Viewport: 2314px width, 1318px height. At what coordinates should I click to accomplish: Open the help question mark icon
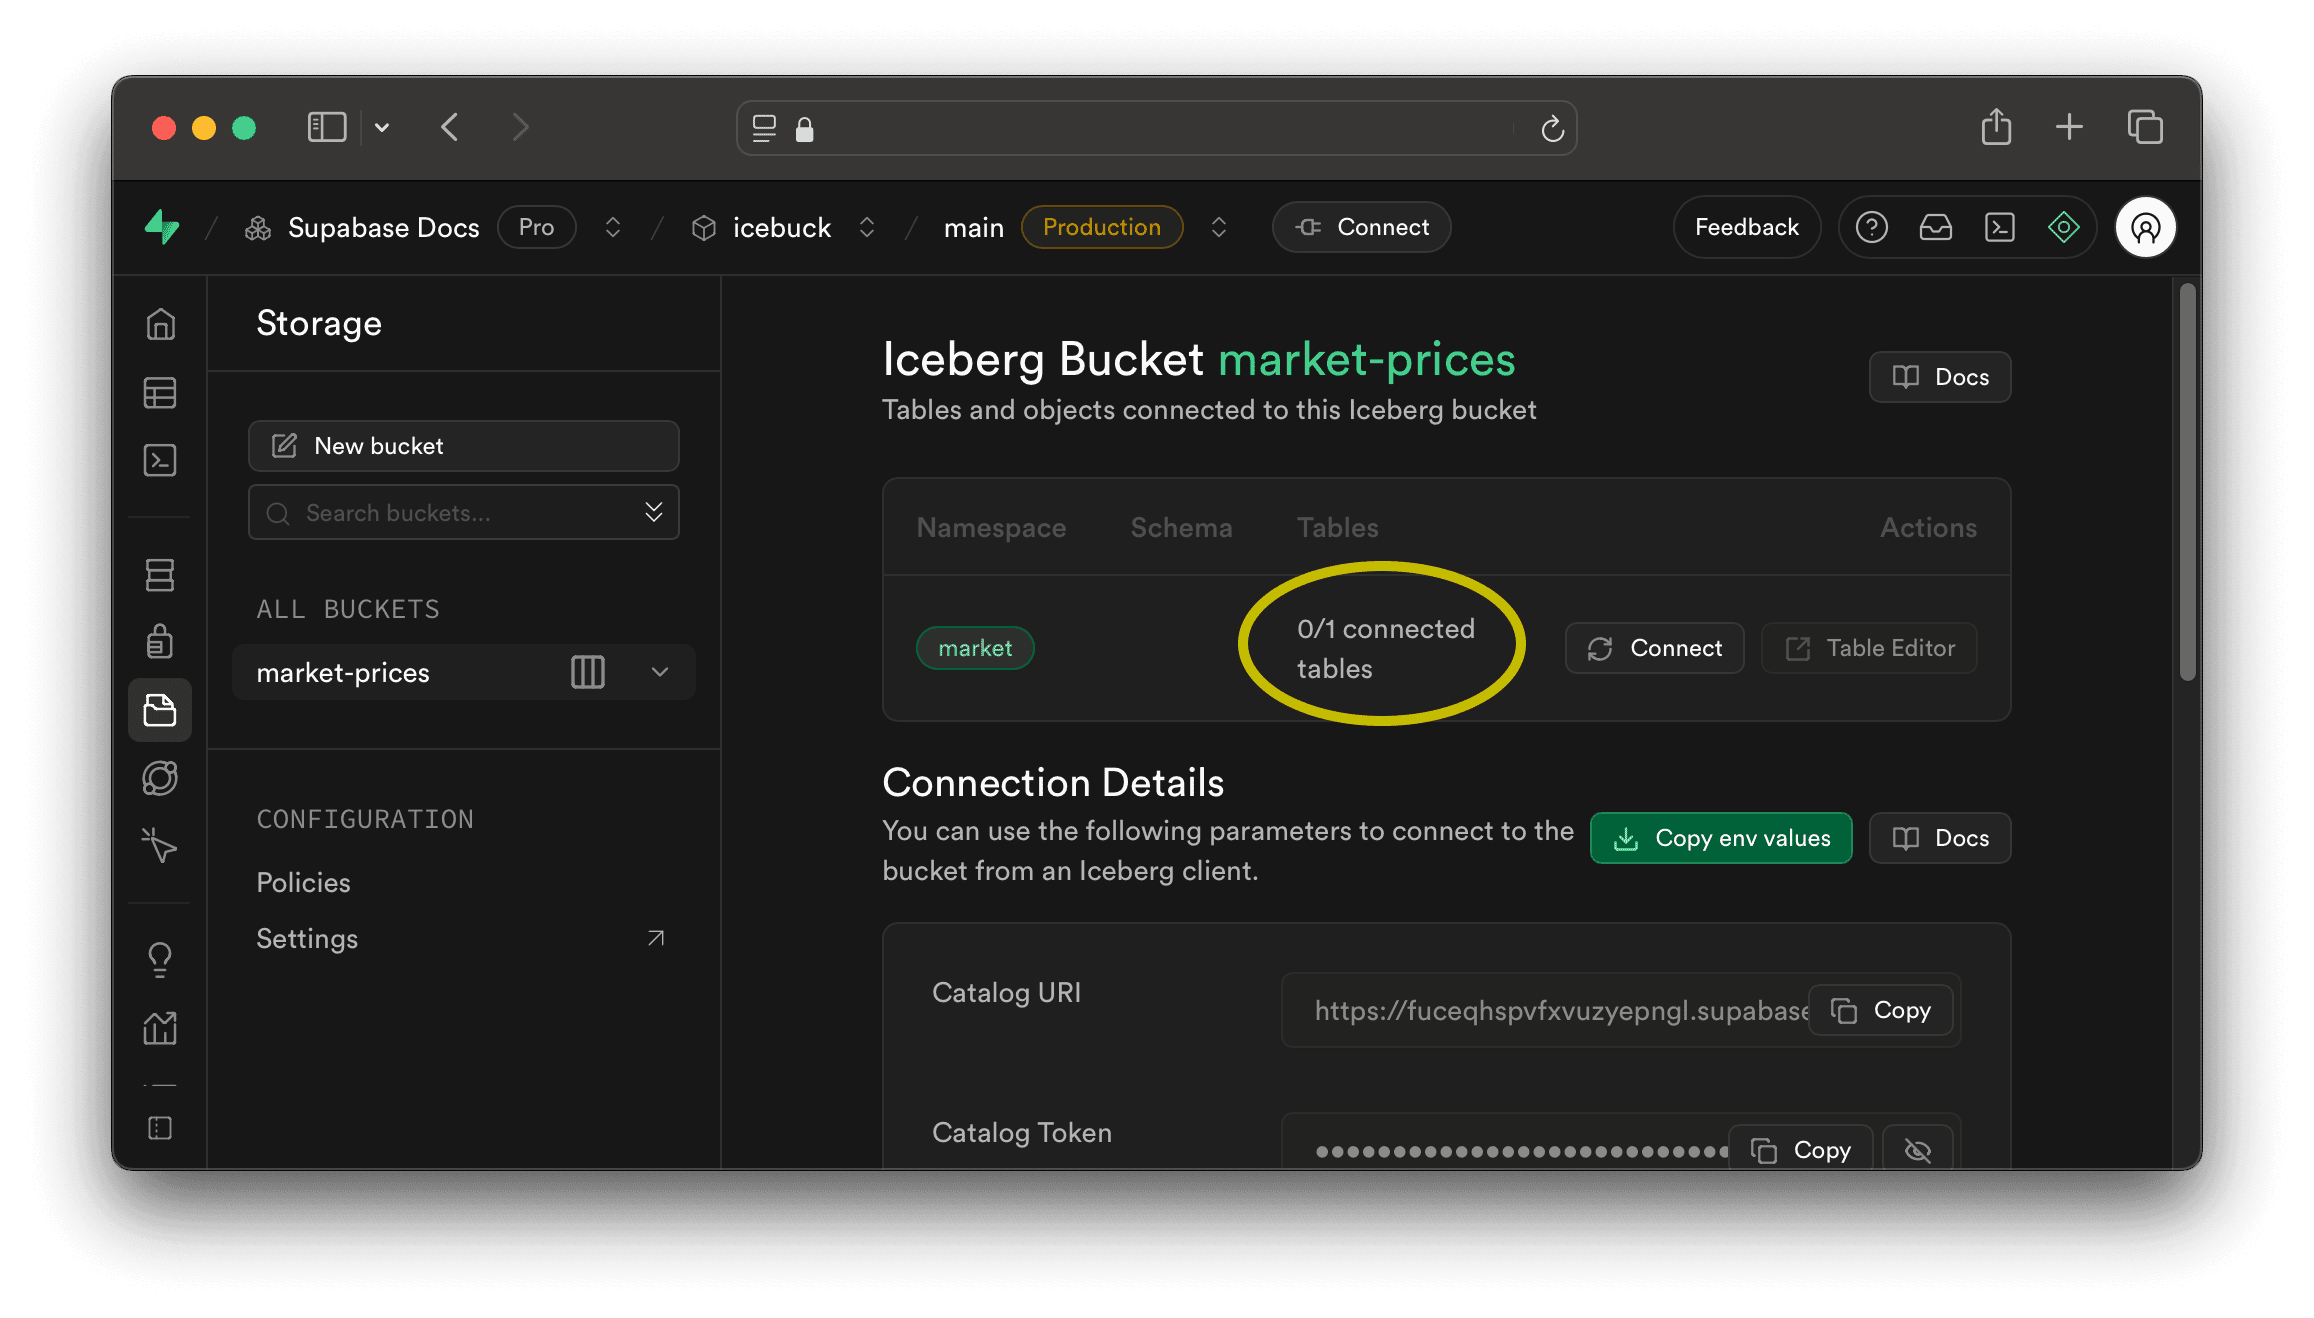(1872, 227)
